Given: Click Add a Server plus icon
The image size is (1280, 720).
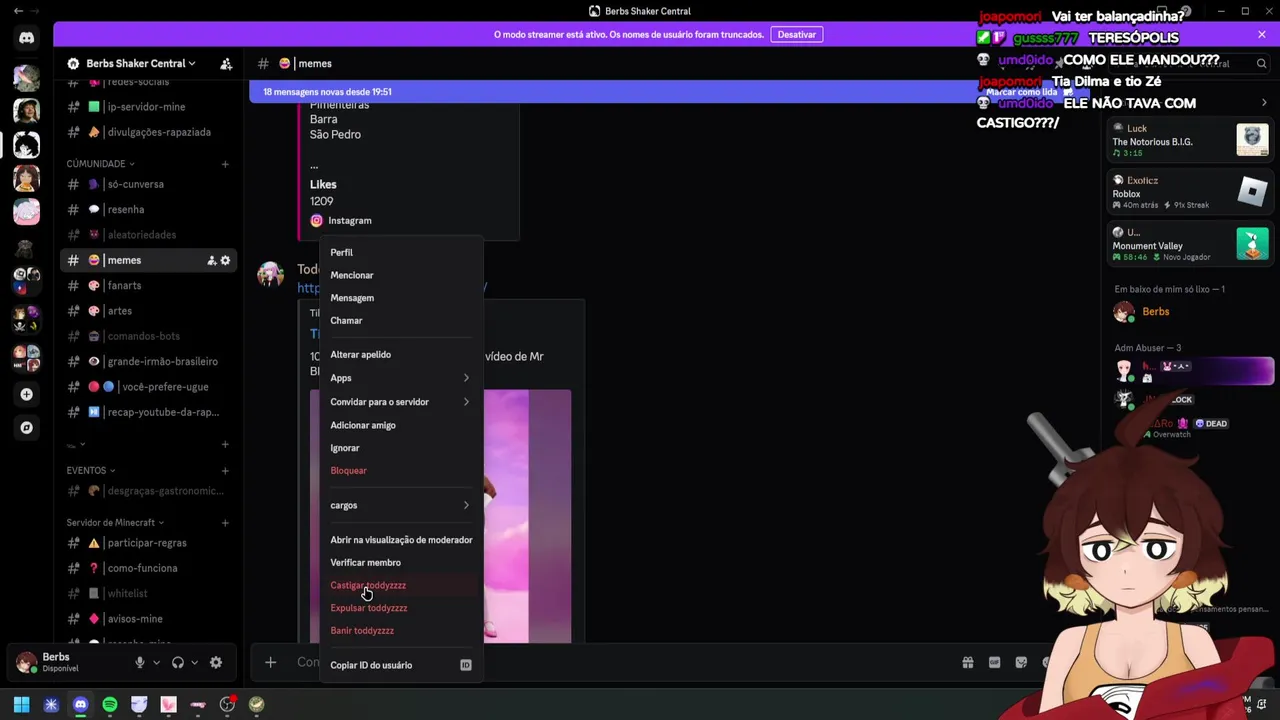Looking at the screenshot, I should click(x=26, y=394).
